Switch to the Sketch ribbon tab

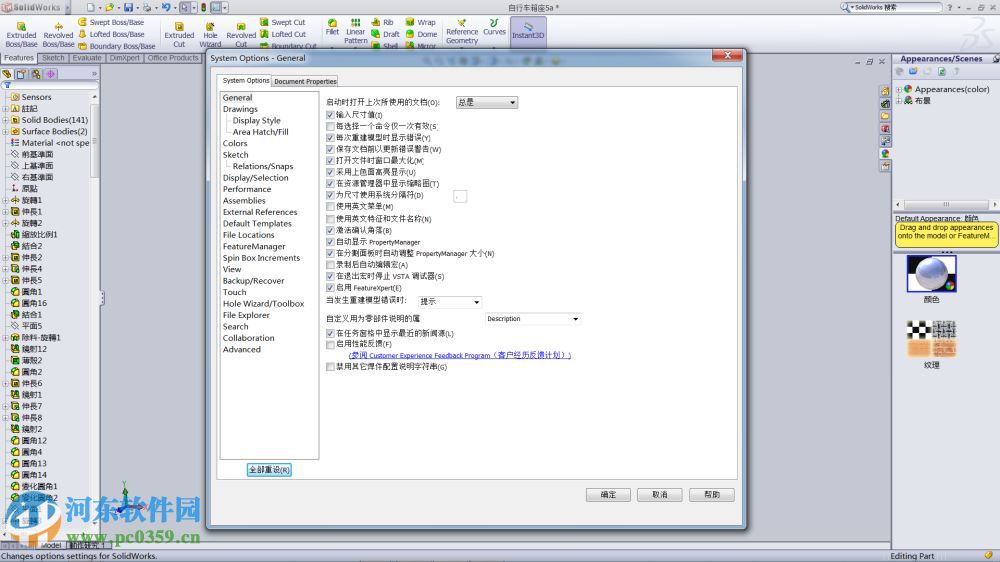pos(53,58)
